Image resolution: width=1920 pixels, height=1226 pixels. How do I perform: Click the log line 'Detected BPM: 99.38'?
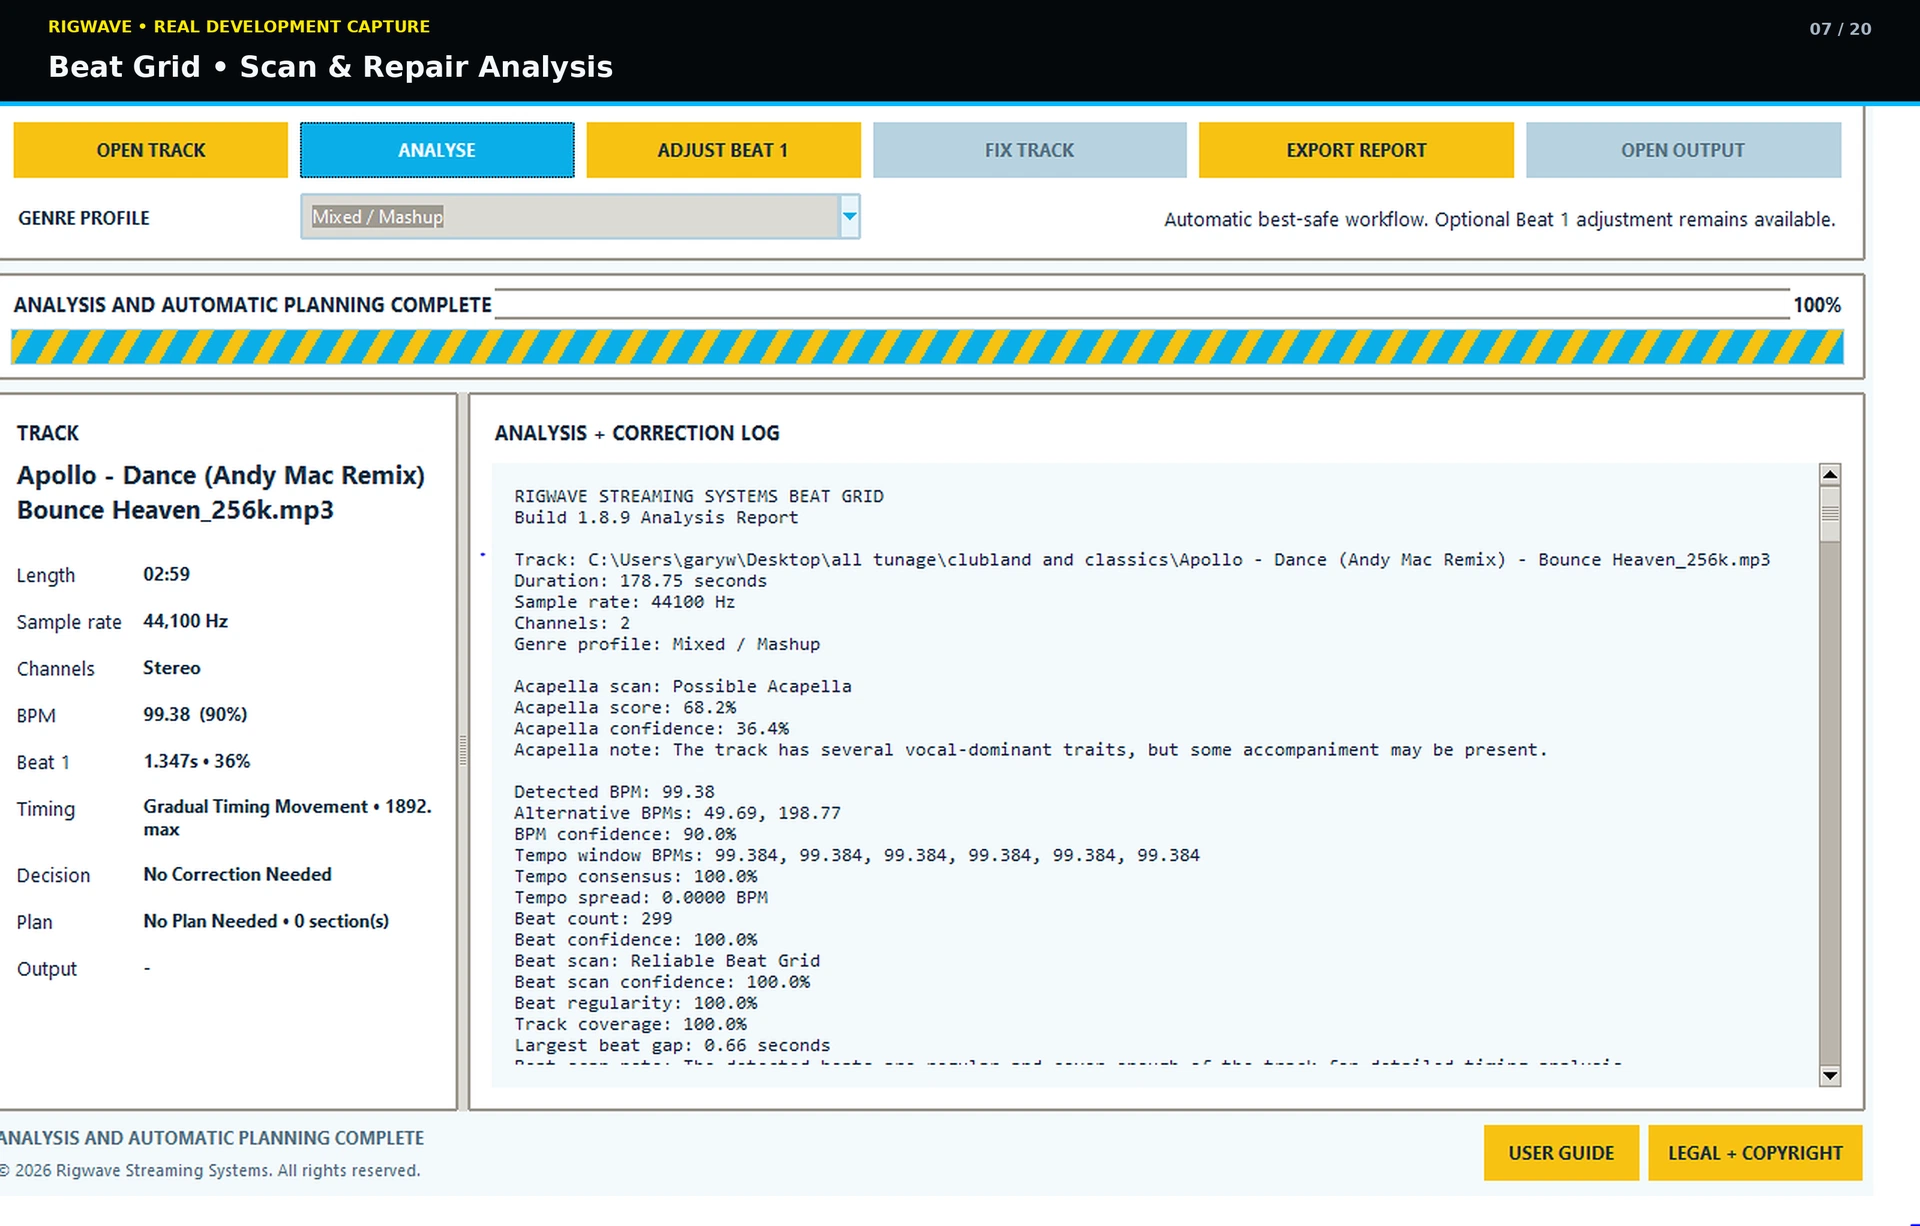click(614, 792)
